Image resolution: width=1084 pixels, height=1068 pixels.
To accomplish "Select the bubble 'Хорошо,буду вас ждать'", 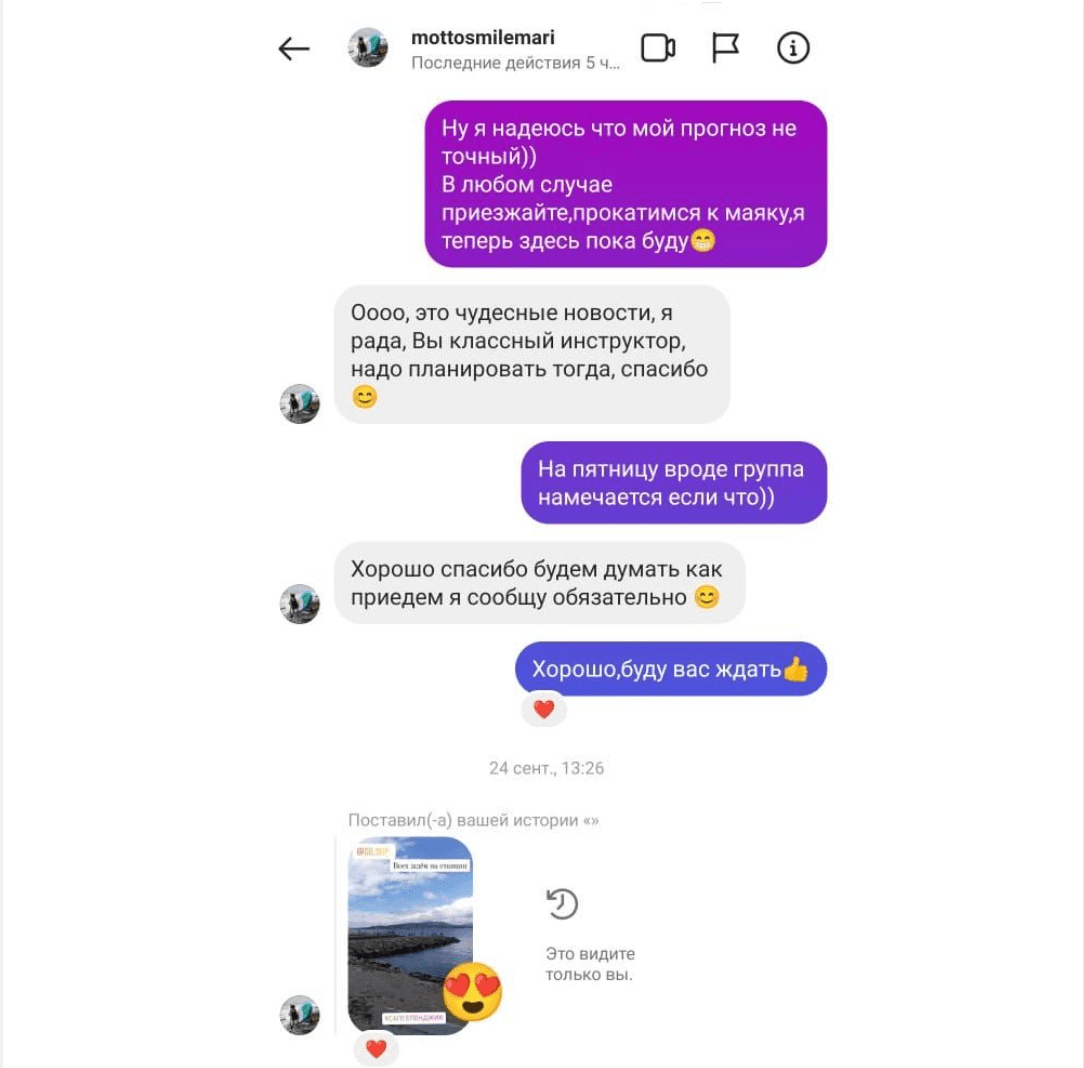I will pos(671,668).
